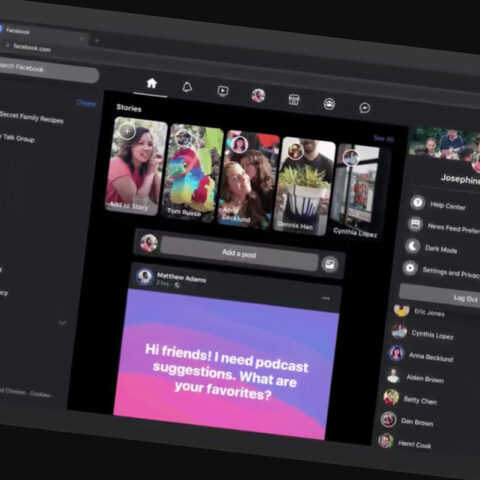Open the Groups icon in navigation
Viewport: 480px width, 480px height.
click(329, 104)
